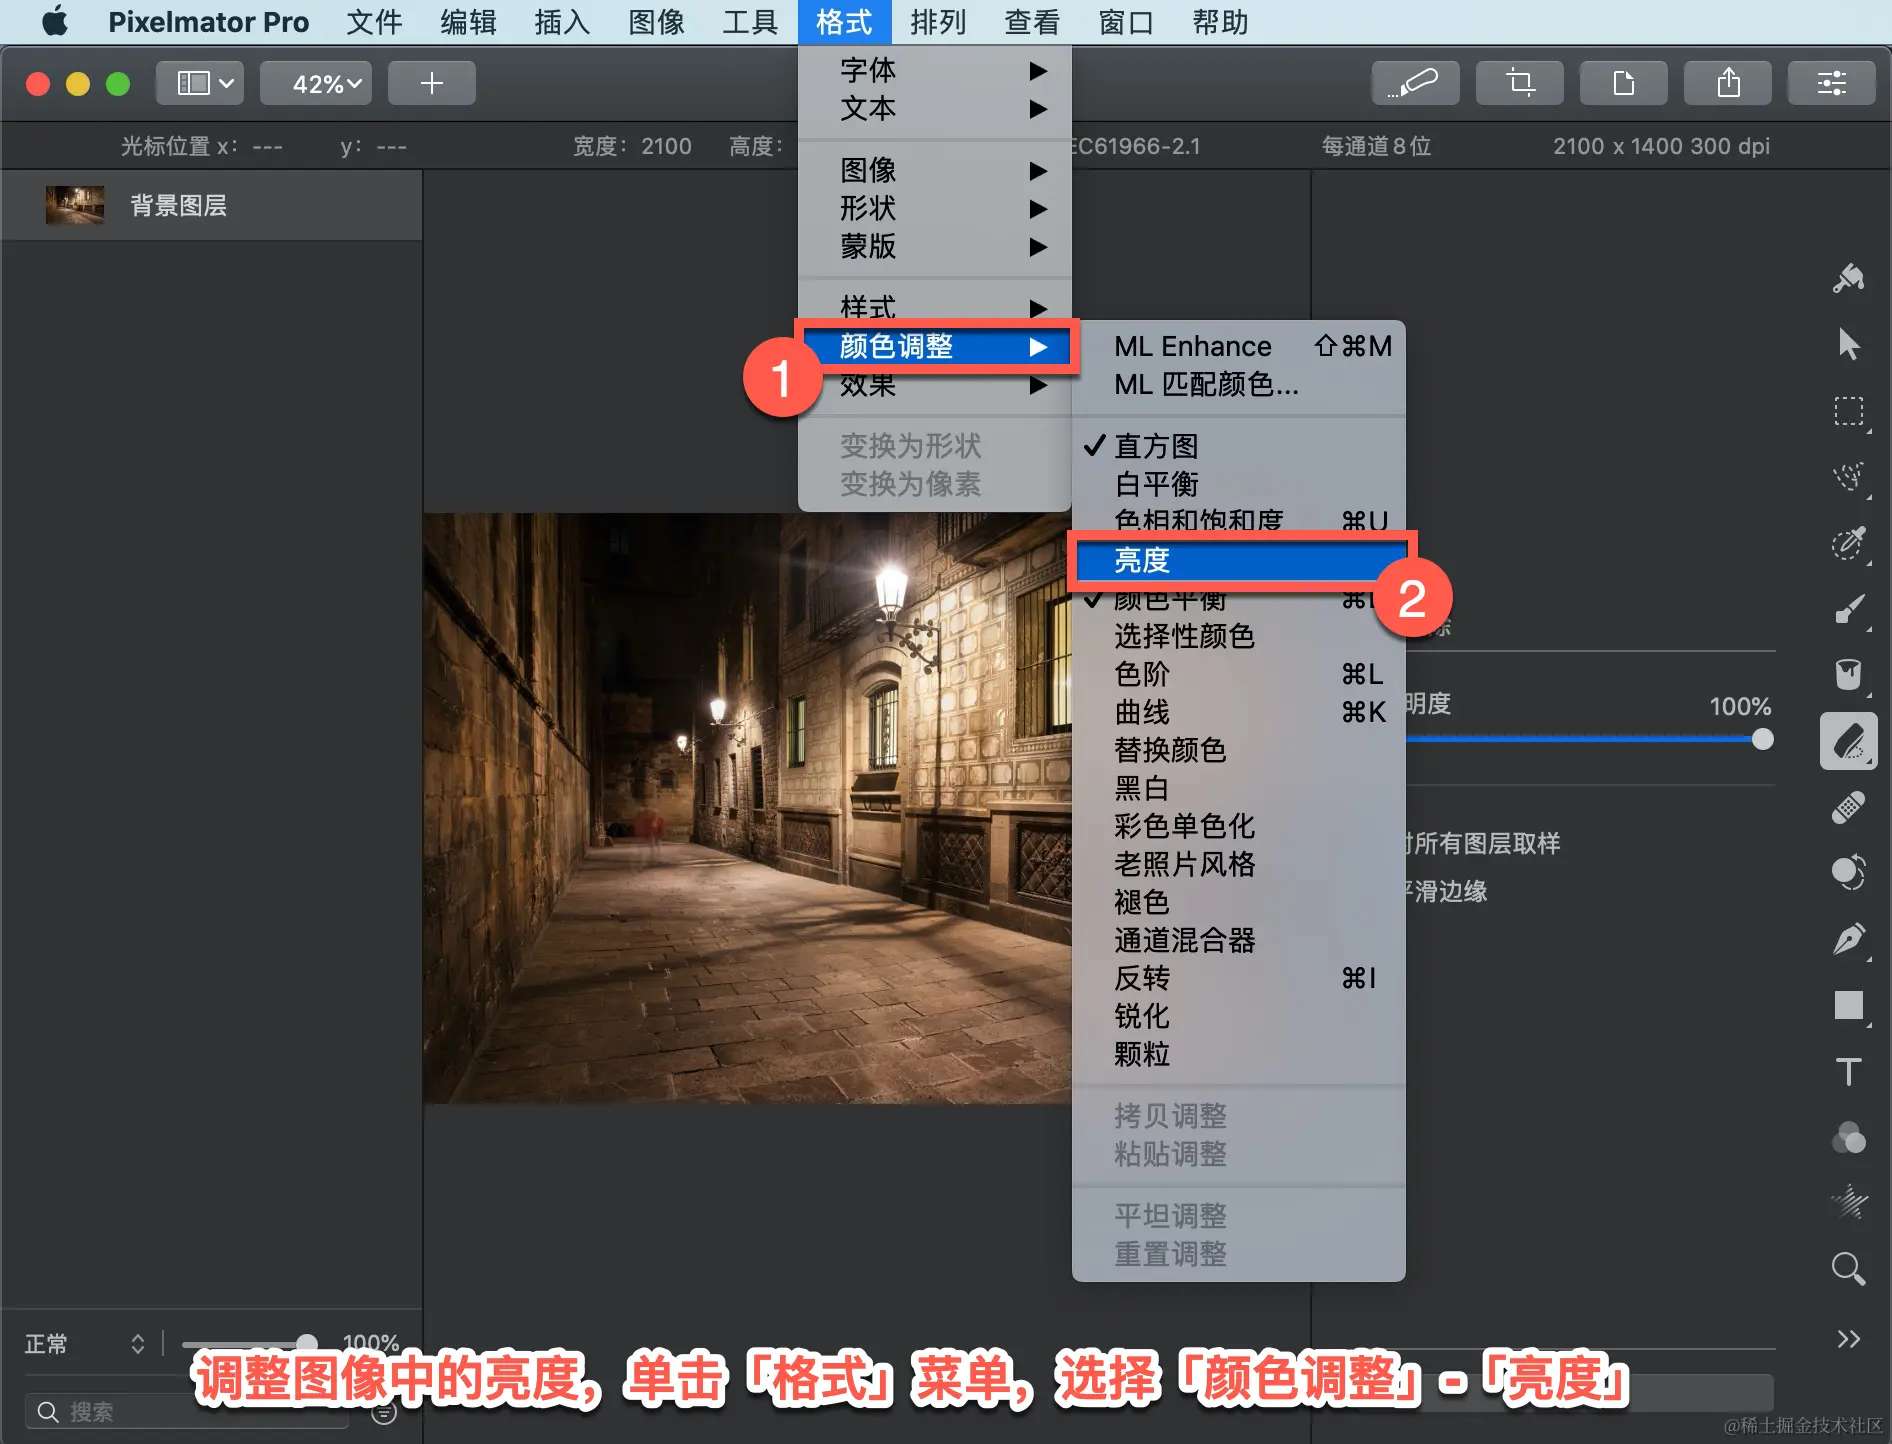Toggle the 色阶 adjustment

[1238, 674]
